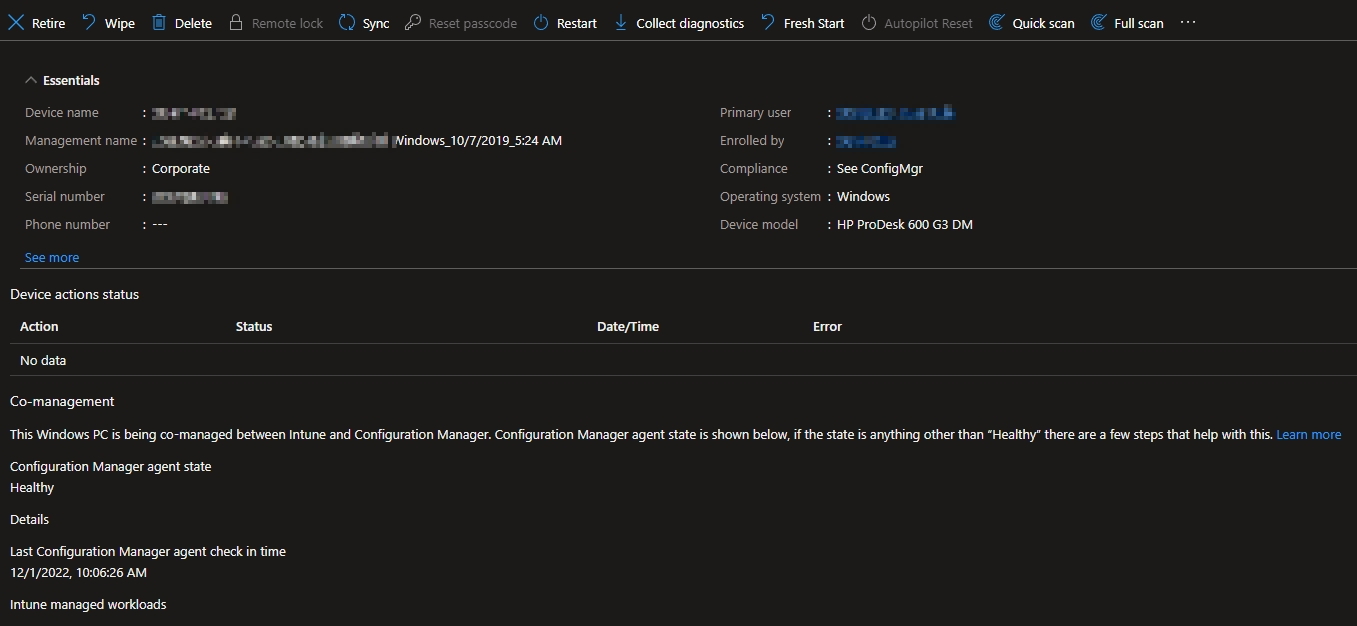Viewport: 1357px width, 626px height.
Task: Click the Collect diagnostics download icon
Action: [x=621, y=22]
